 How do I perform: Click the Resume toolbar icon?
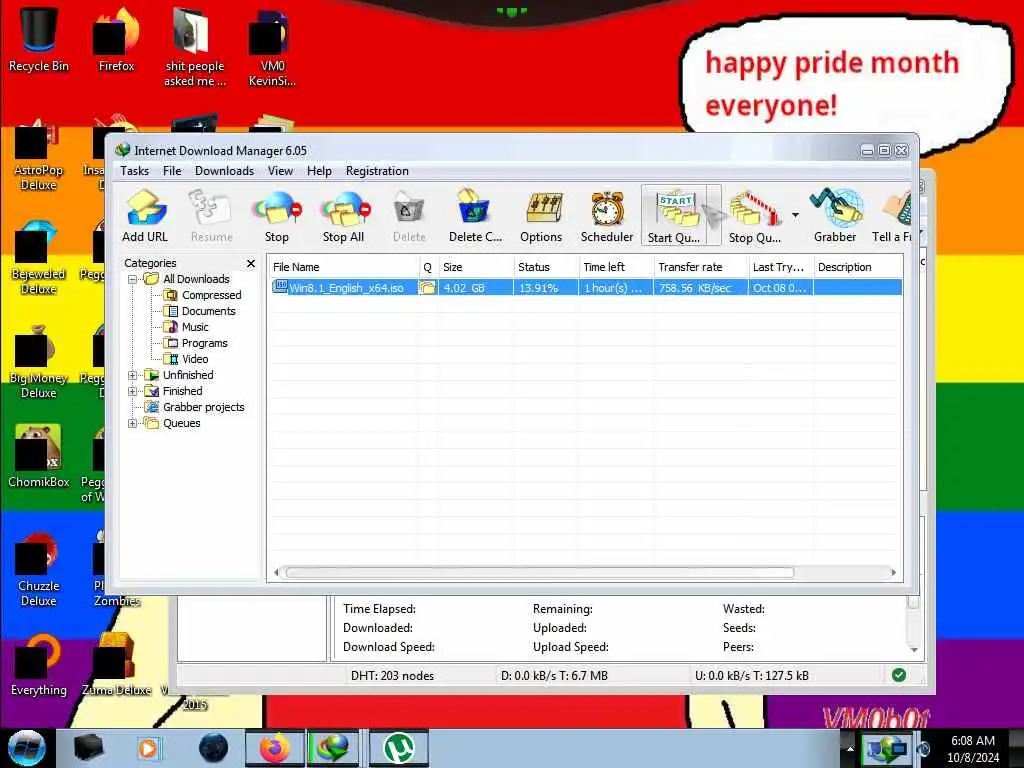[212, 216]
